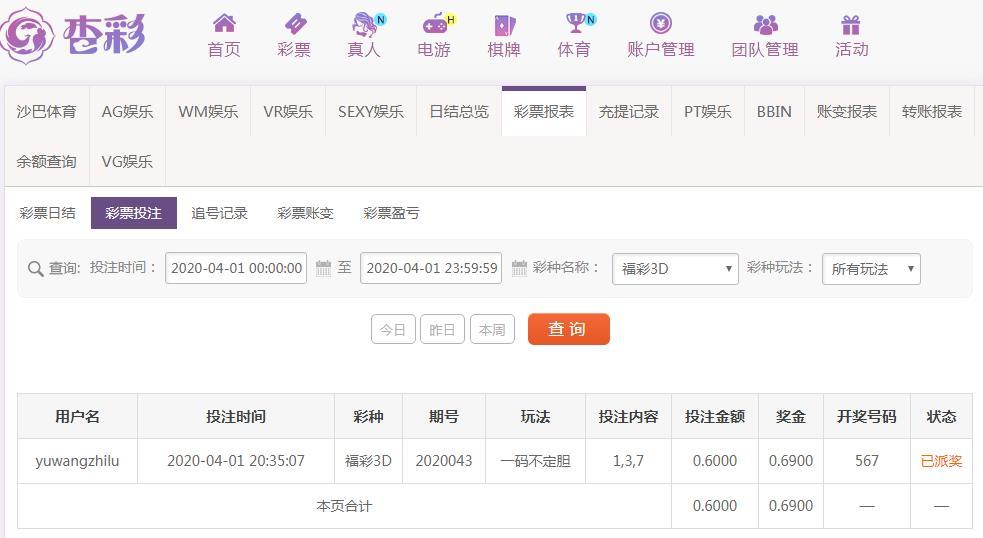Open 彩票日结 sub-tab
This screenshot has height=538, width=983.
[48, 213]
